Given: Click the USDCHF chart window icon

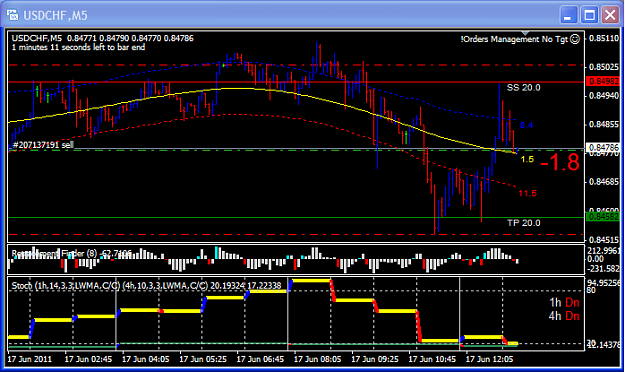Looking at the screenshot, I should 13,15.
